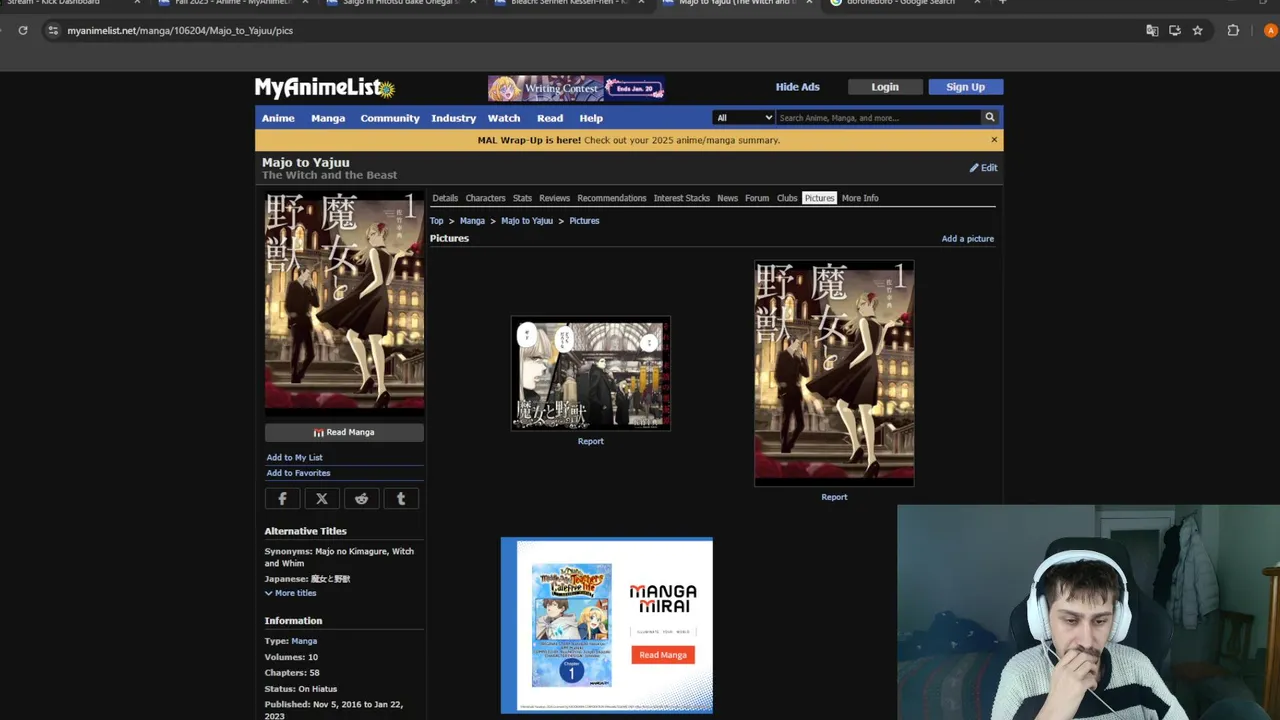Reload the page with the browser refresh icon

pyautogui.click(x=23, y=30)
